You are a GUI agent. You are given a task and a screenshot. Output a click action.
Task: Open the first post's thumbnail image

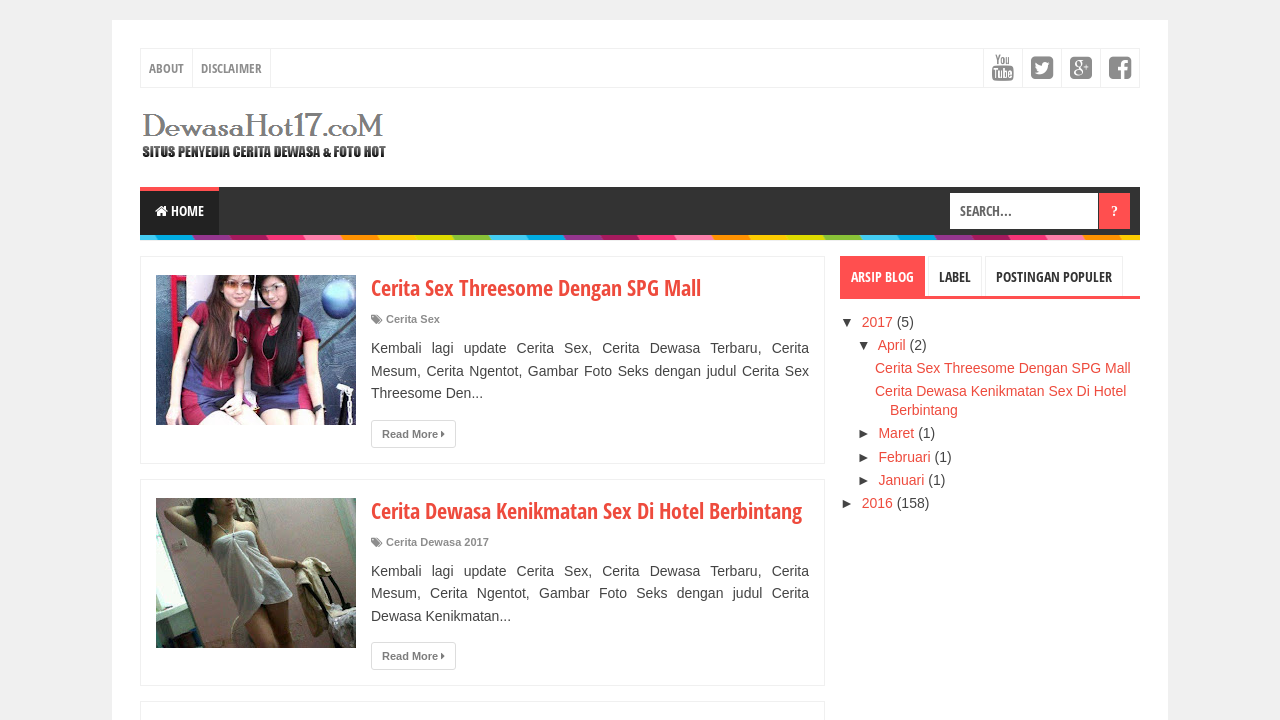[256, 350]
